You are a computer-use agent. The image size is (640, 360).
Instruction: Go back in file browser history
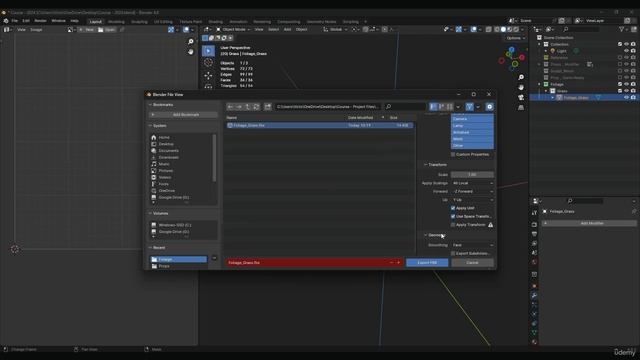pyautogui.click(x=231, y=107)
